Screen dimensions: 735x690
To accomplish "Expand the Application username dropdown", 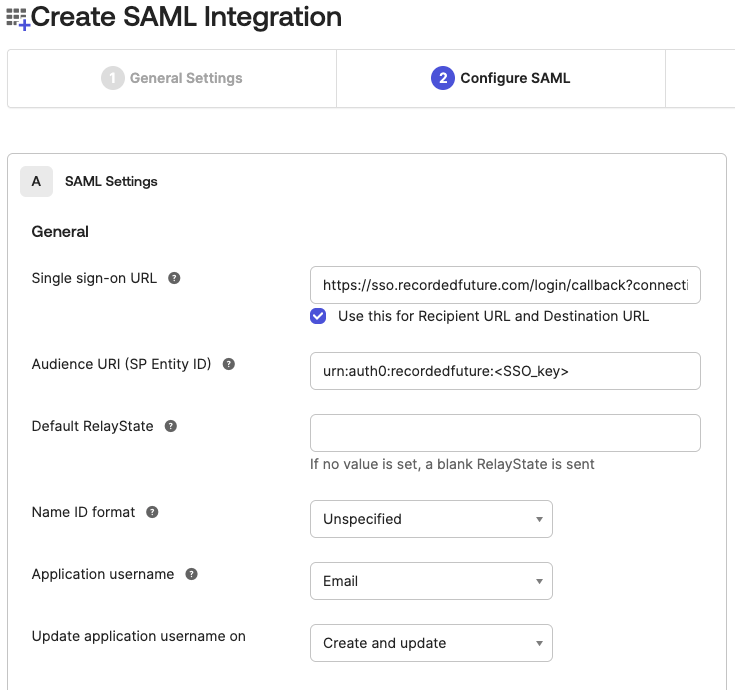I will [x=431, y=581].
